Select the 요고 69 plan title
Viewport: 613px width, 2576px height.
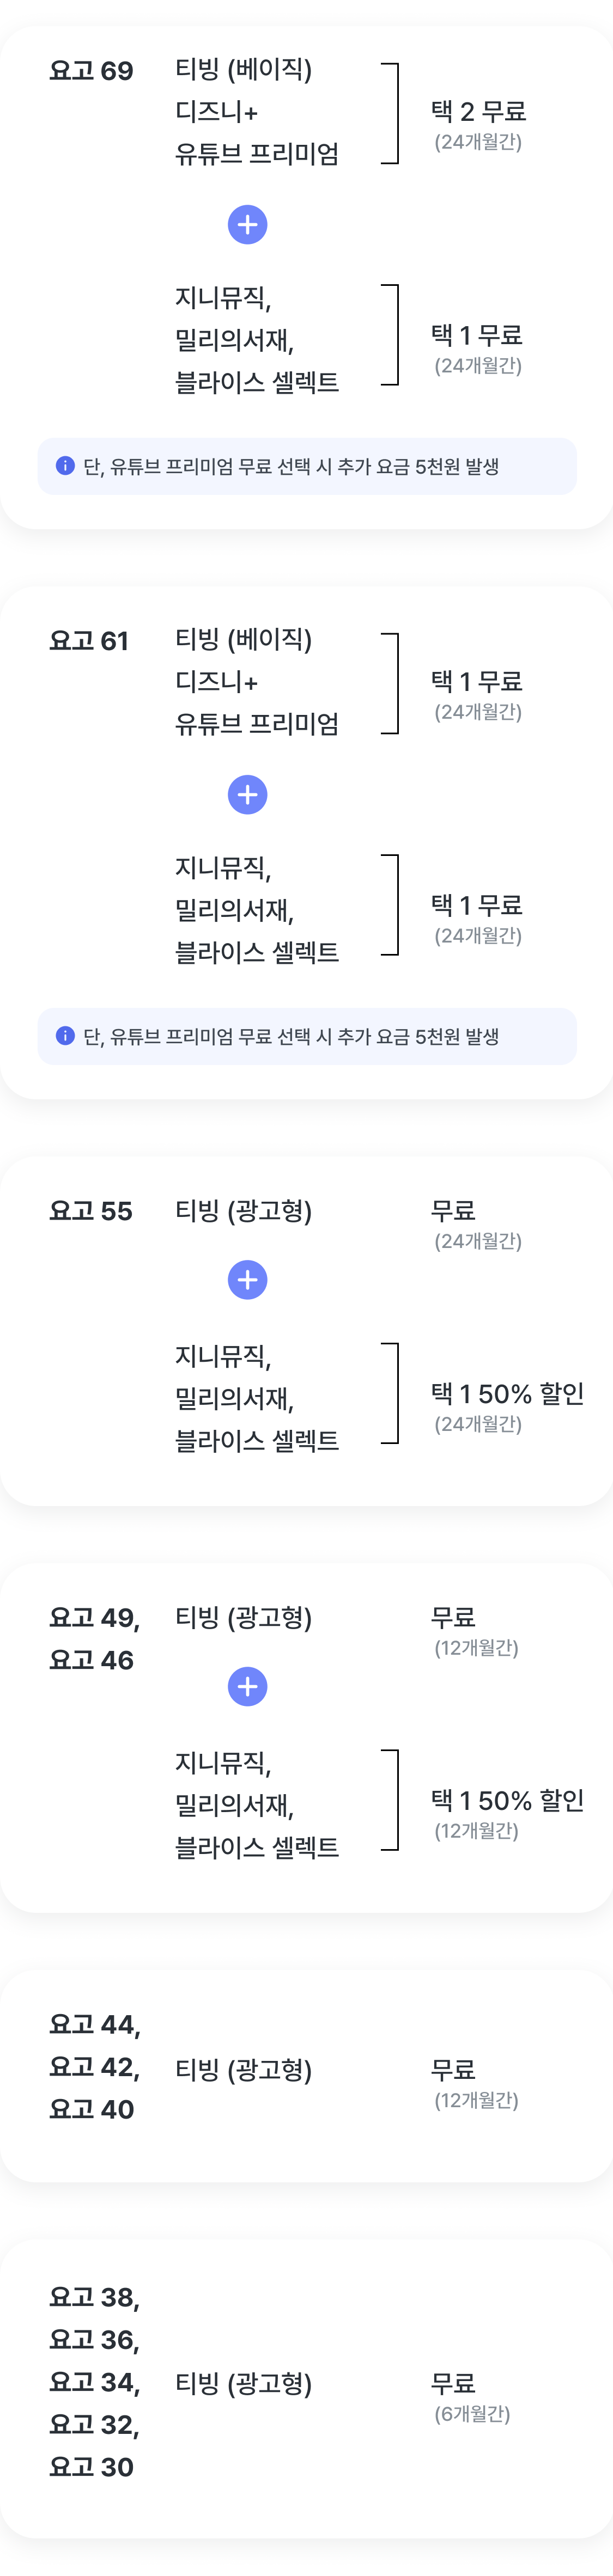click(x=91, y=71)
